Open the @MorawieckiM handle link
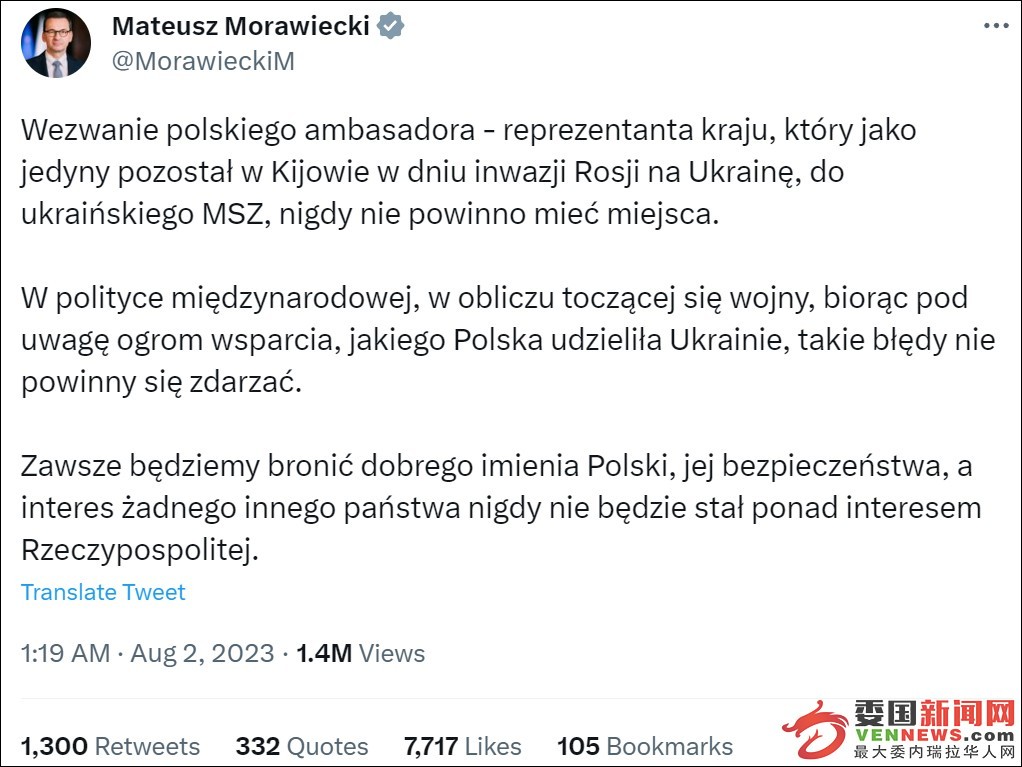This screenshot has height=767, width=1022. 203,61
